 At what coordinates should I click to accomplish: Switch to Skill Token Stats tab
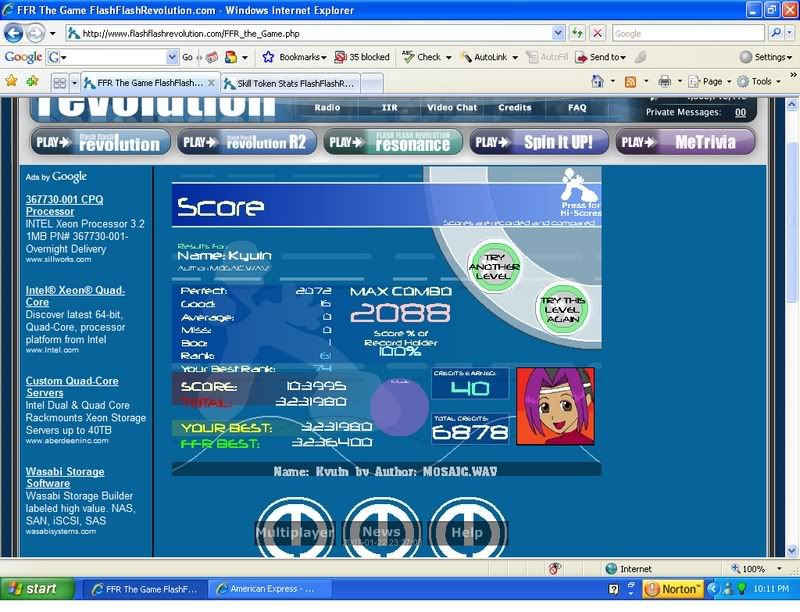click(285, 83)
